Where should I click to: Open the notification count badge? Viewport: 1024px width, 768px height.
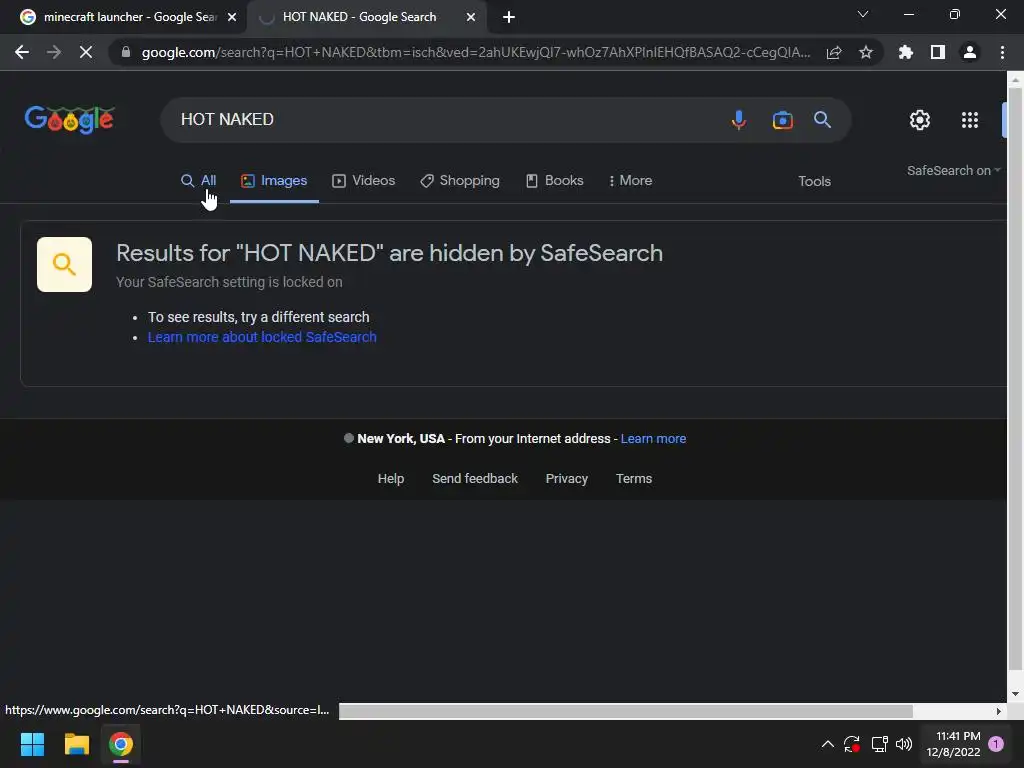[x=996, y=744]
